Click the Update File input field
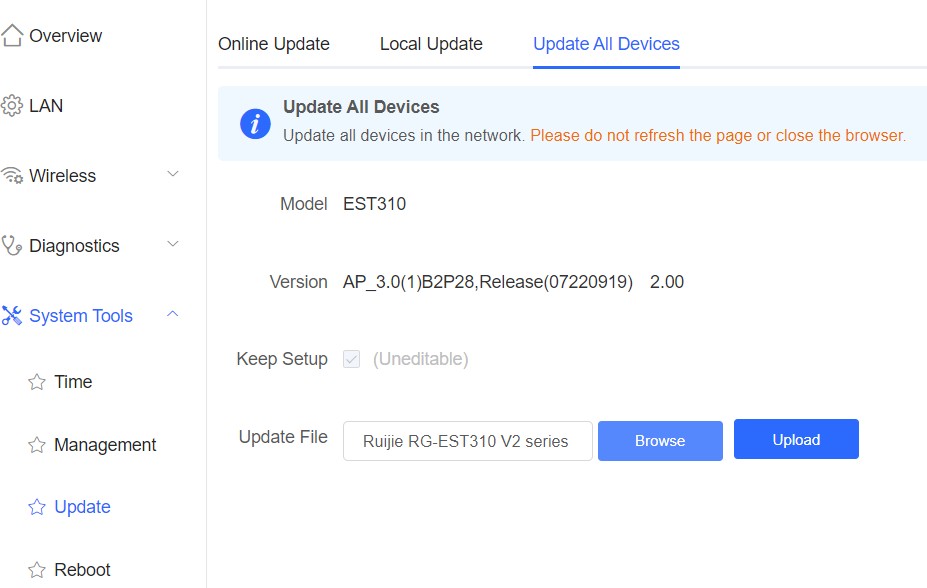This screenshot has height=588, width=927. click(x=468, y=441)
